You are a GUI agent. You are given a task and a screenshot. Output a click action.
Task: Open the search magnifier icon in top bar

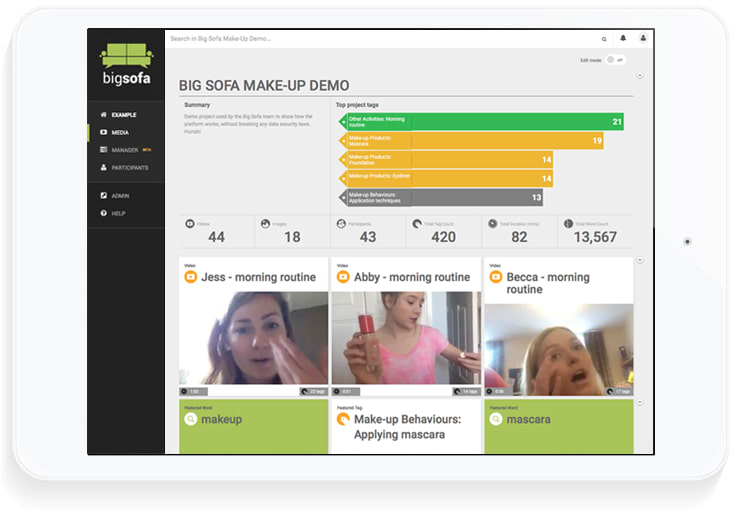click(604, 39)
